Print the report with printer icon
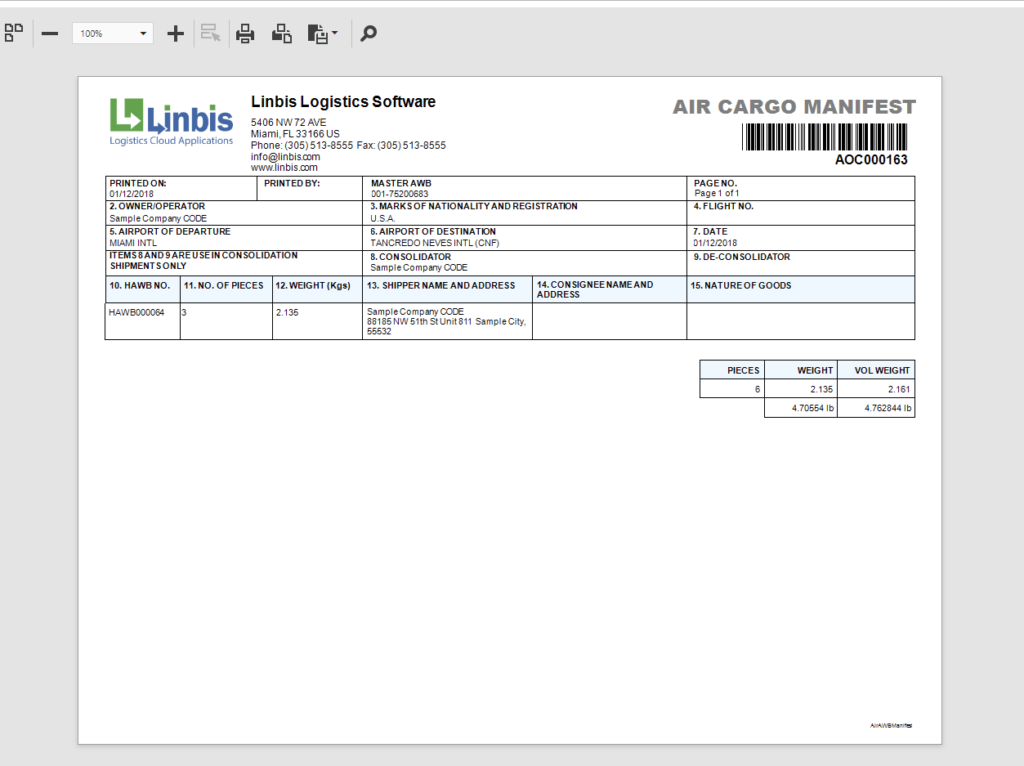This screenshot has height=766, width=1024. (x=245, y=33)
